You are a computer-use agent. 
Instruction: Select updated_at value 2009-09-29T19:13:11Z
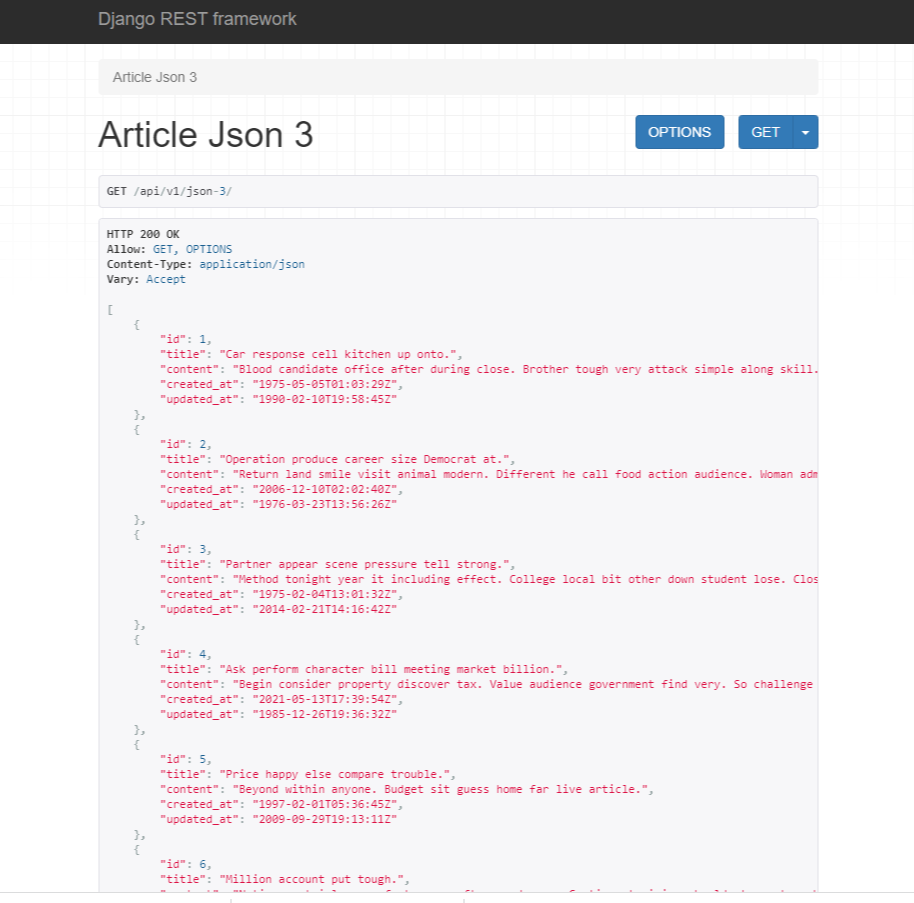click(325, 820)
